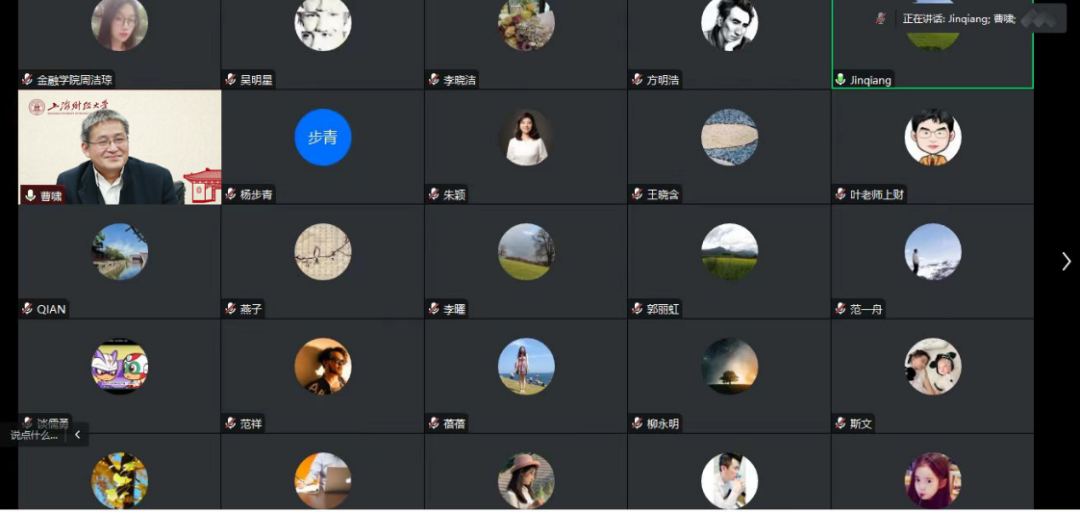Click muted mic icon beside QIAN
Screen dimensions: 1080x512
[x=28, y=309]
